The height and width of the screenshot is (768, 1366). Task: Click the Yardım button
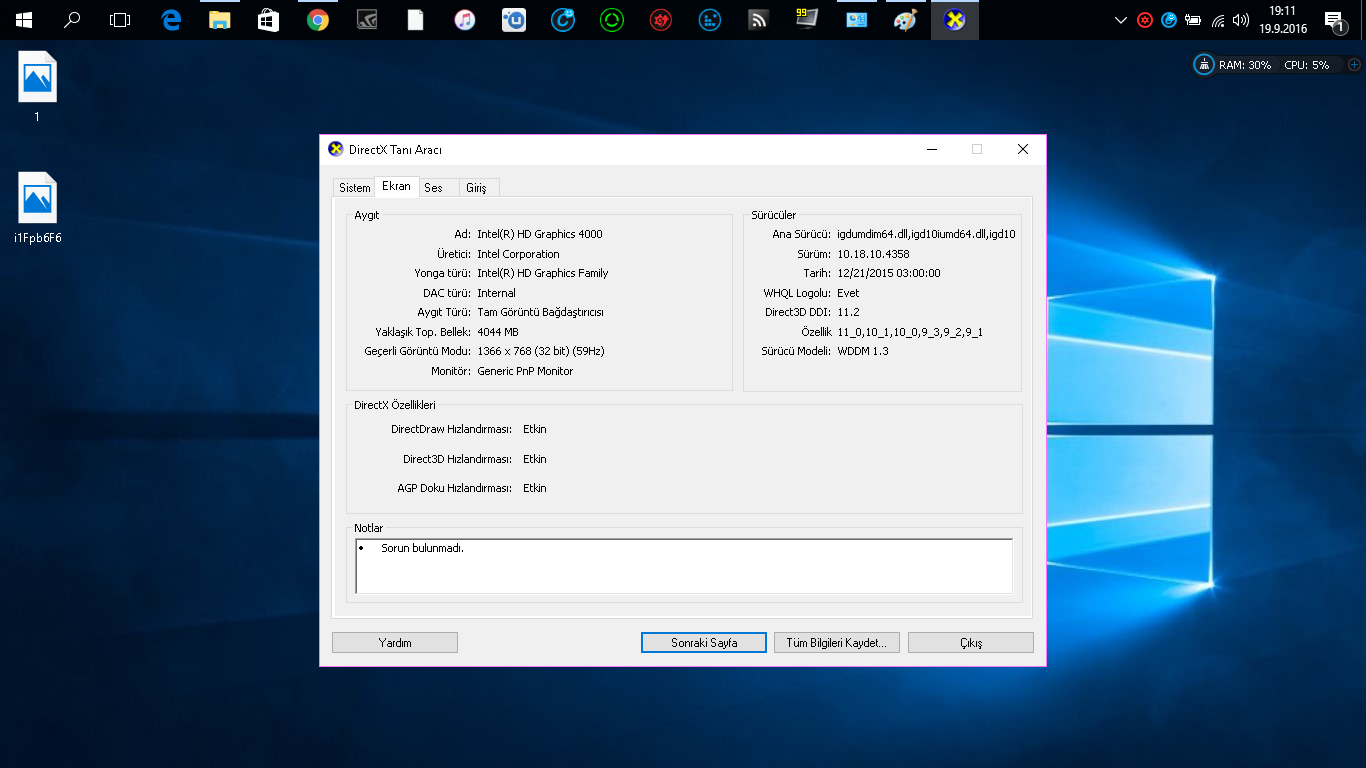(x=395, y=643)
